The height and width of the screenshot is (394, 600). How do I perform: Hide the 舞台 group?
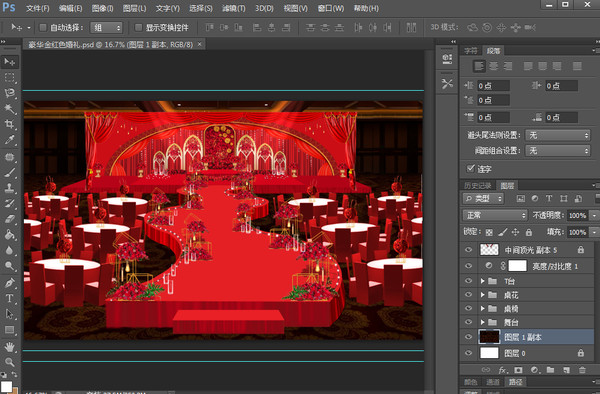click(468, 322)
